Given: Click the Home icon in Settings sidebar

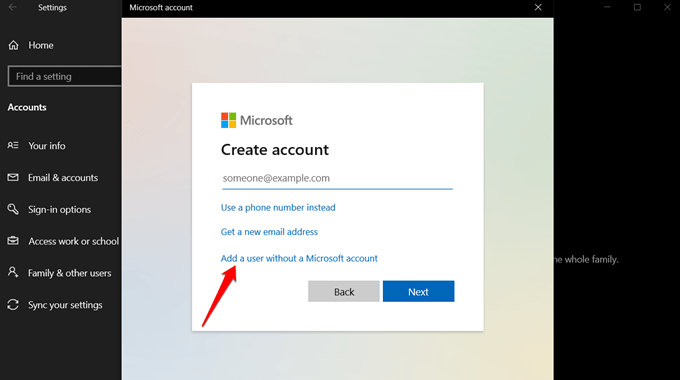Looking at the screenshot, I should [13, 45].
